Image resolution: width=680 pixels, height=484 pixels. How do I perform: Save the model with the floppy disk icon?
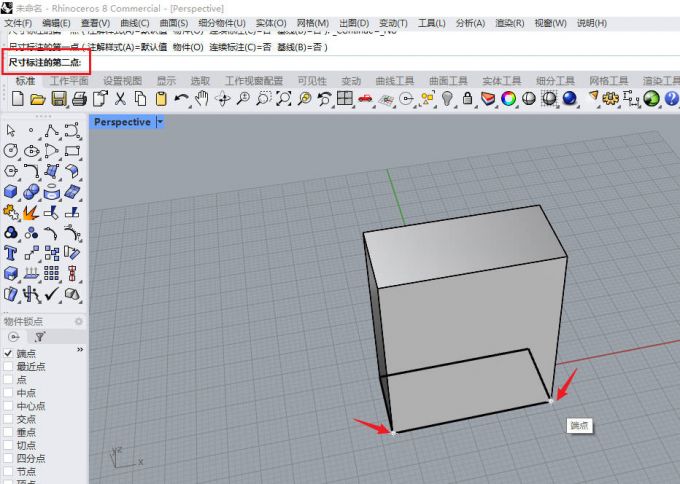point(59,99)
